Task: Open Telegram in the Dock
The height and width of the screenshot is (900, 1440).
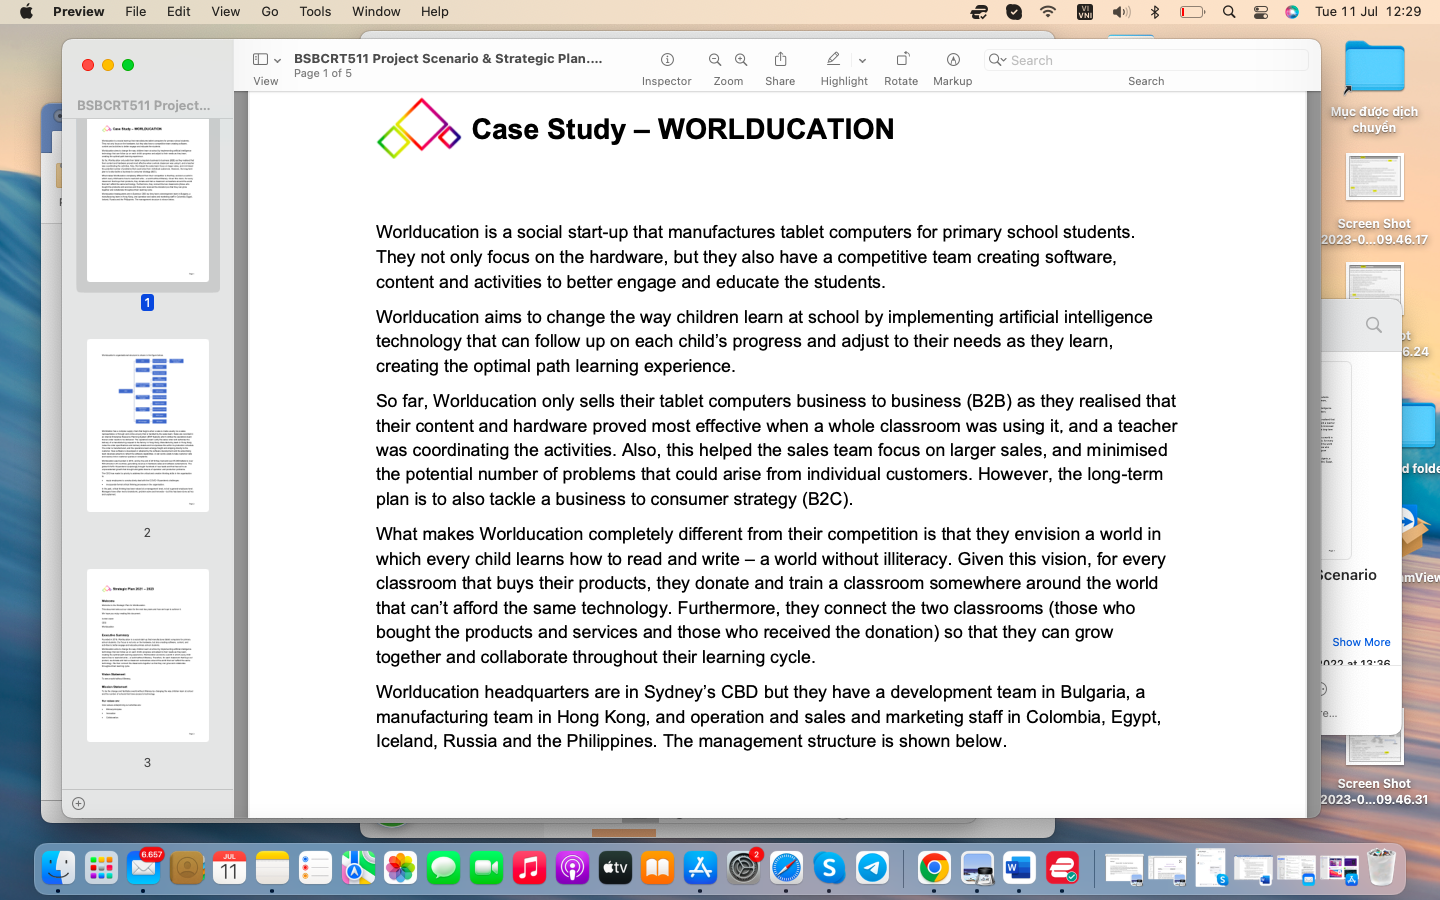Action: [x=872, y=868]
